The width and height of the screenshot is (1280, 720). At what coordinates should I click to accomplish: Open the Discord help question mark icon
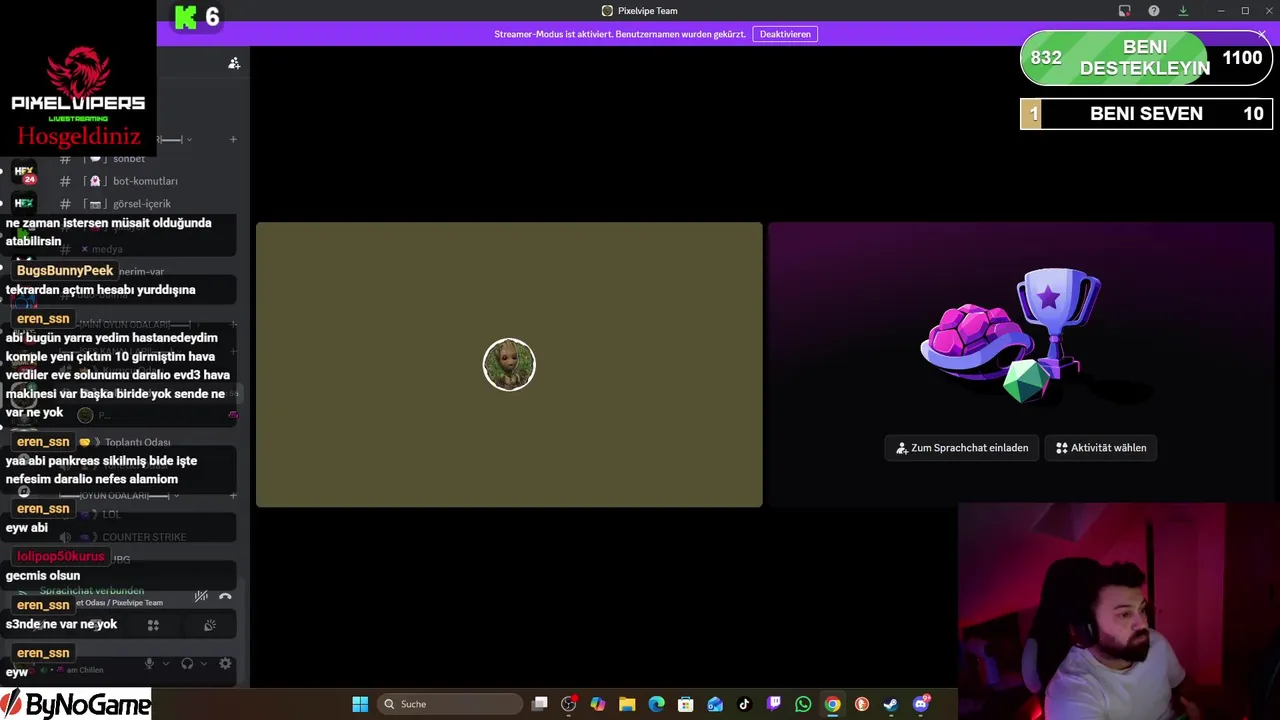1154,11
